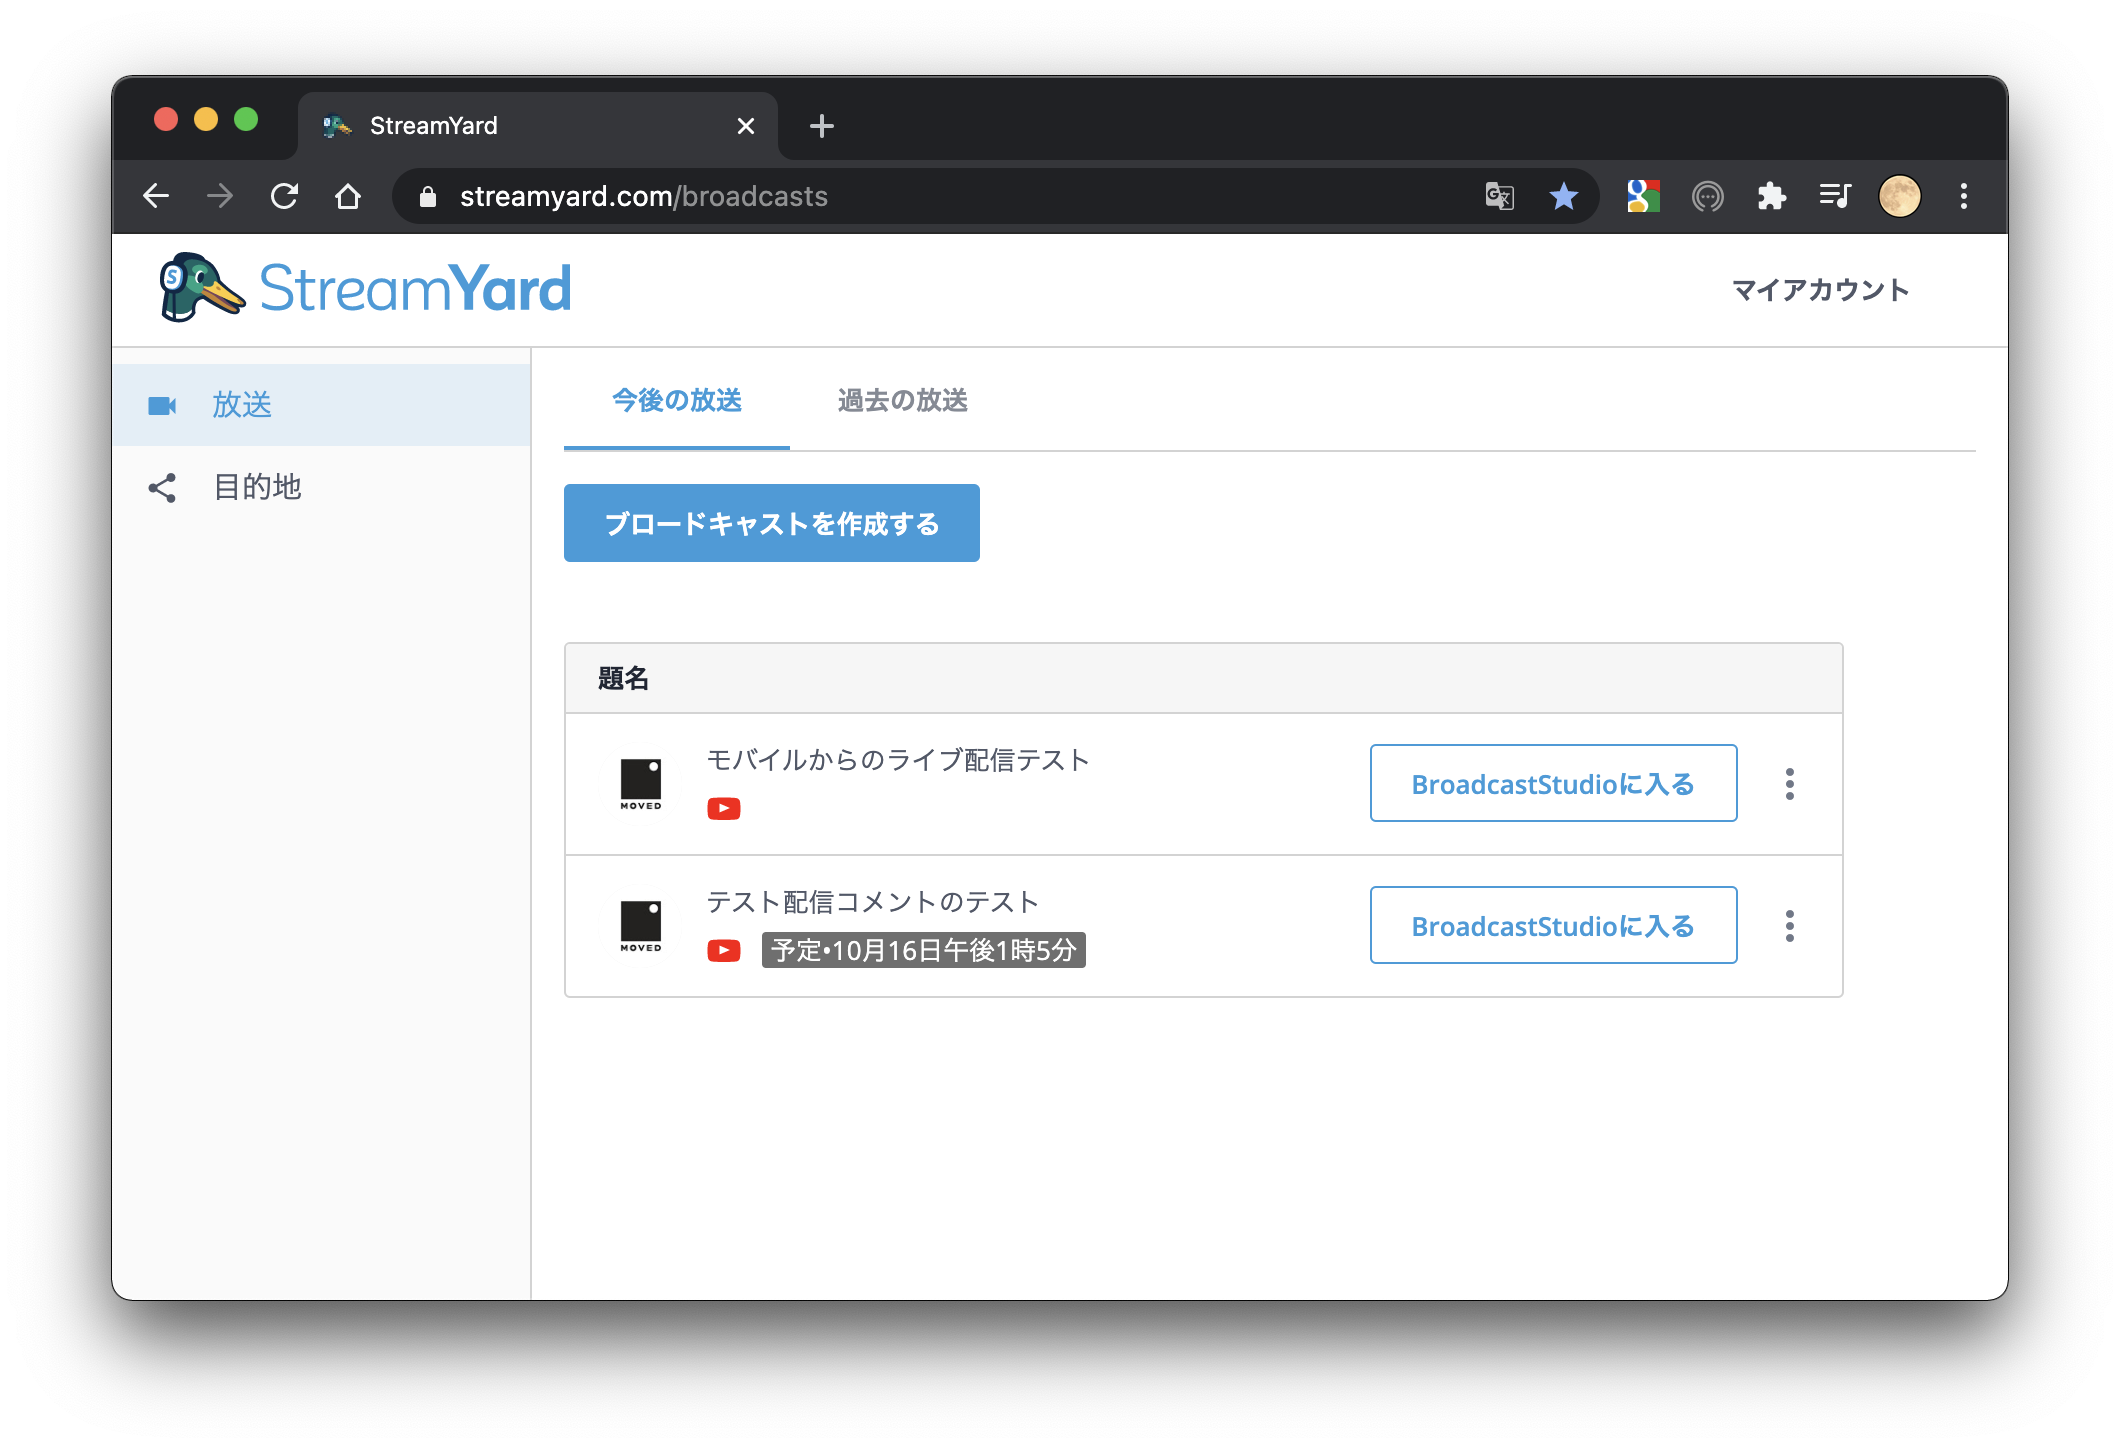Click MOVED thumbnail of モバイルからのライブ配信テスト
The image size is (2120, 1448).
point(641,784)
